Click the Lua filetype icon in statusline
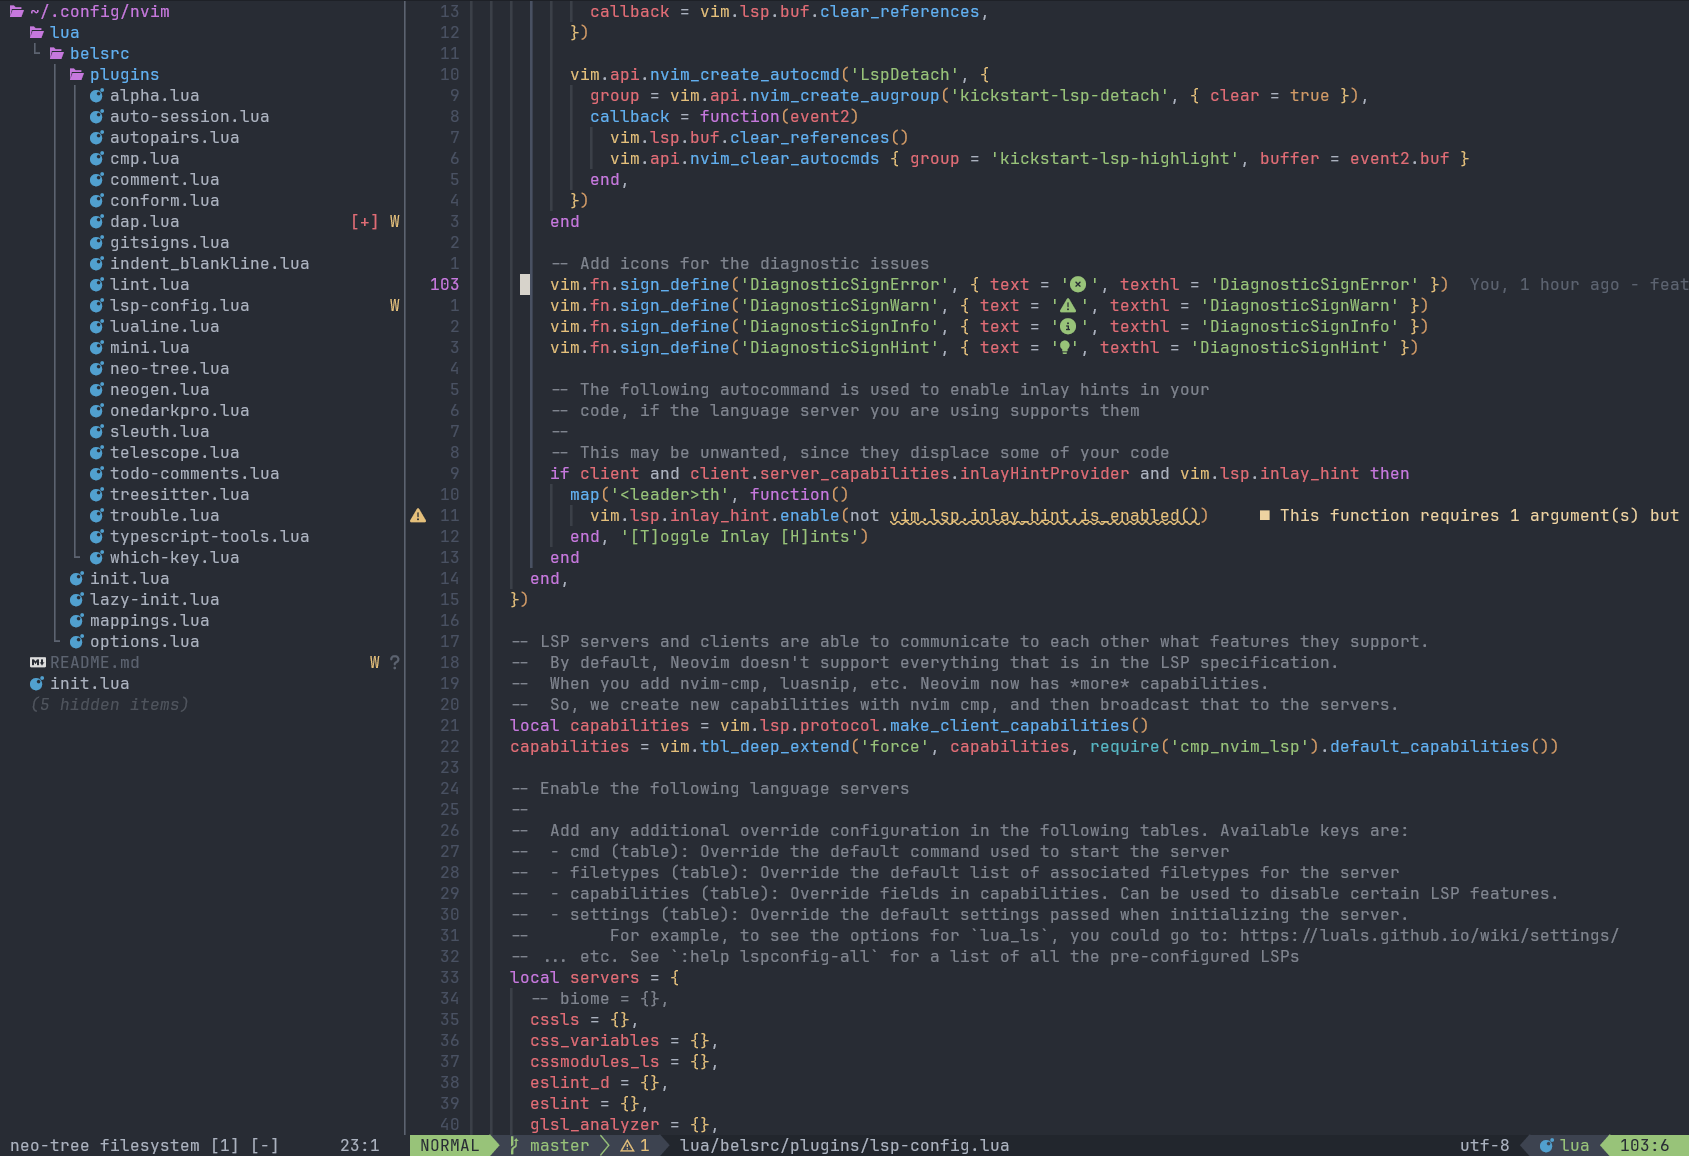The width and height of the screenshot is (1689, 1156). [x=1546, y=1146]
